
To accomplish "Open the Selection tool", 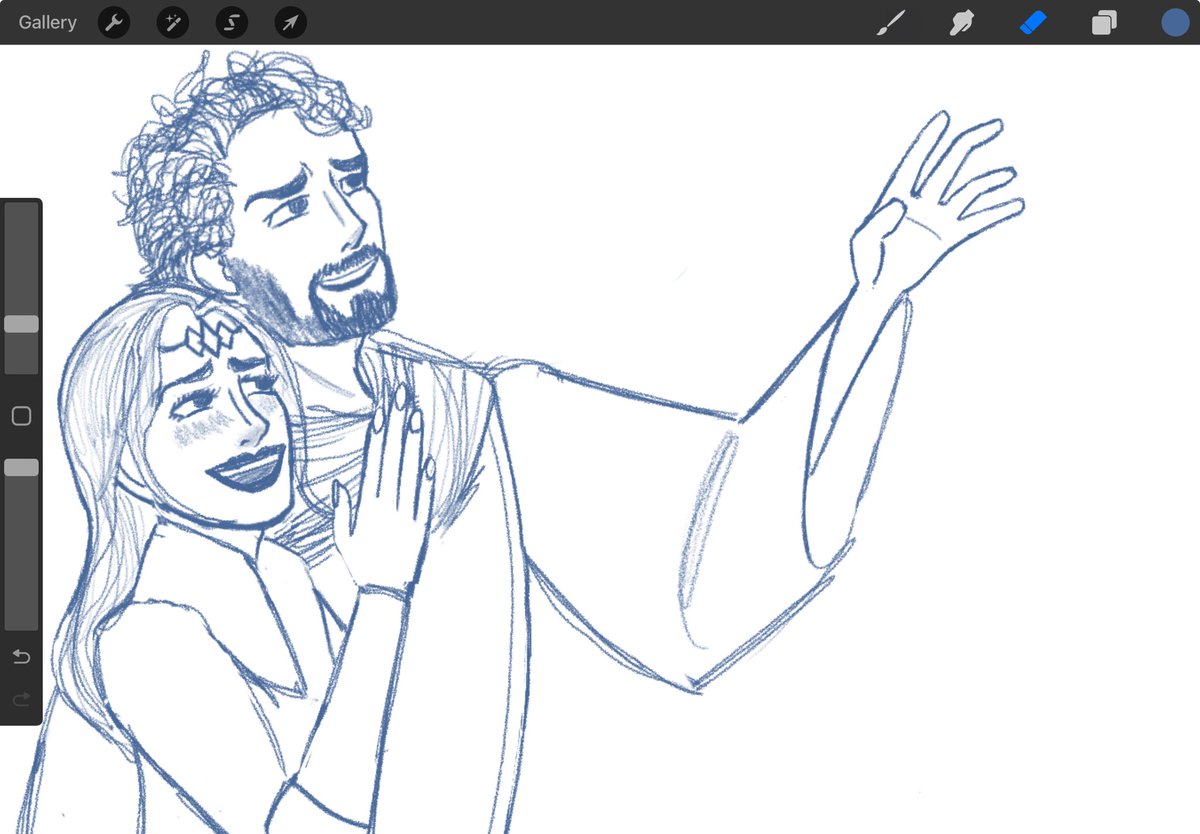I will tap(231, 22).
